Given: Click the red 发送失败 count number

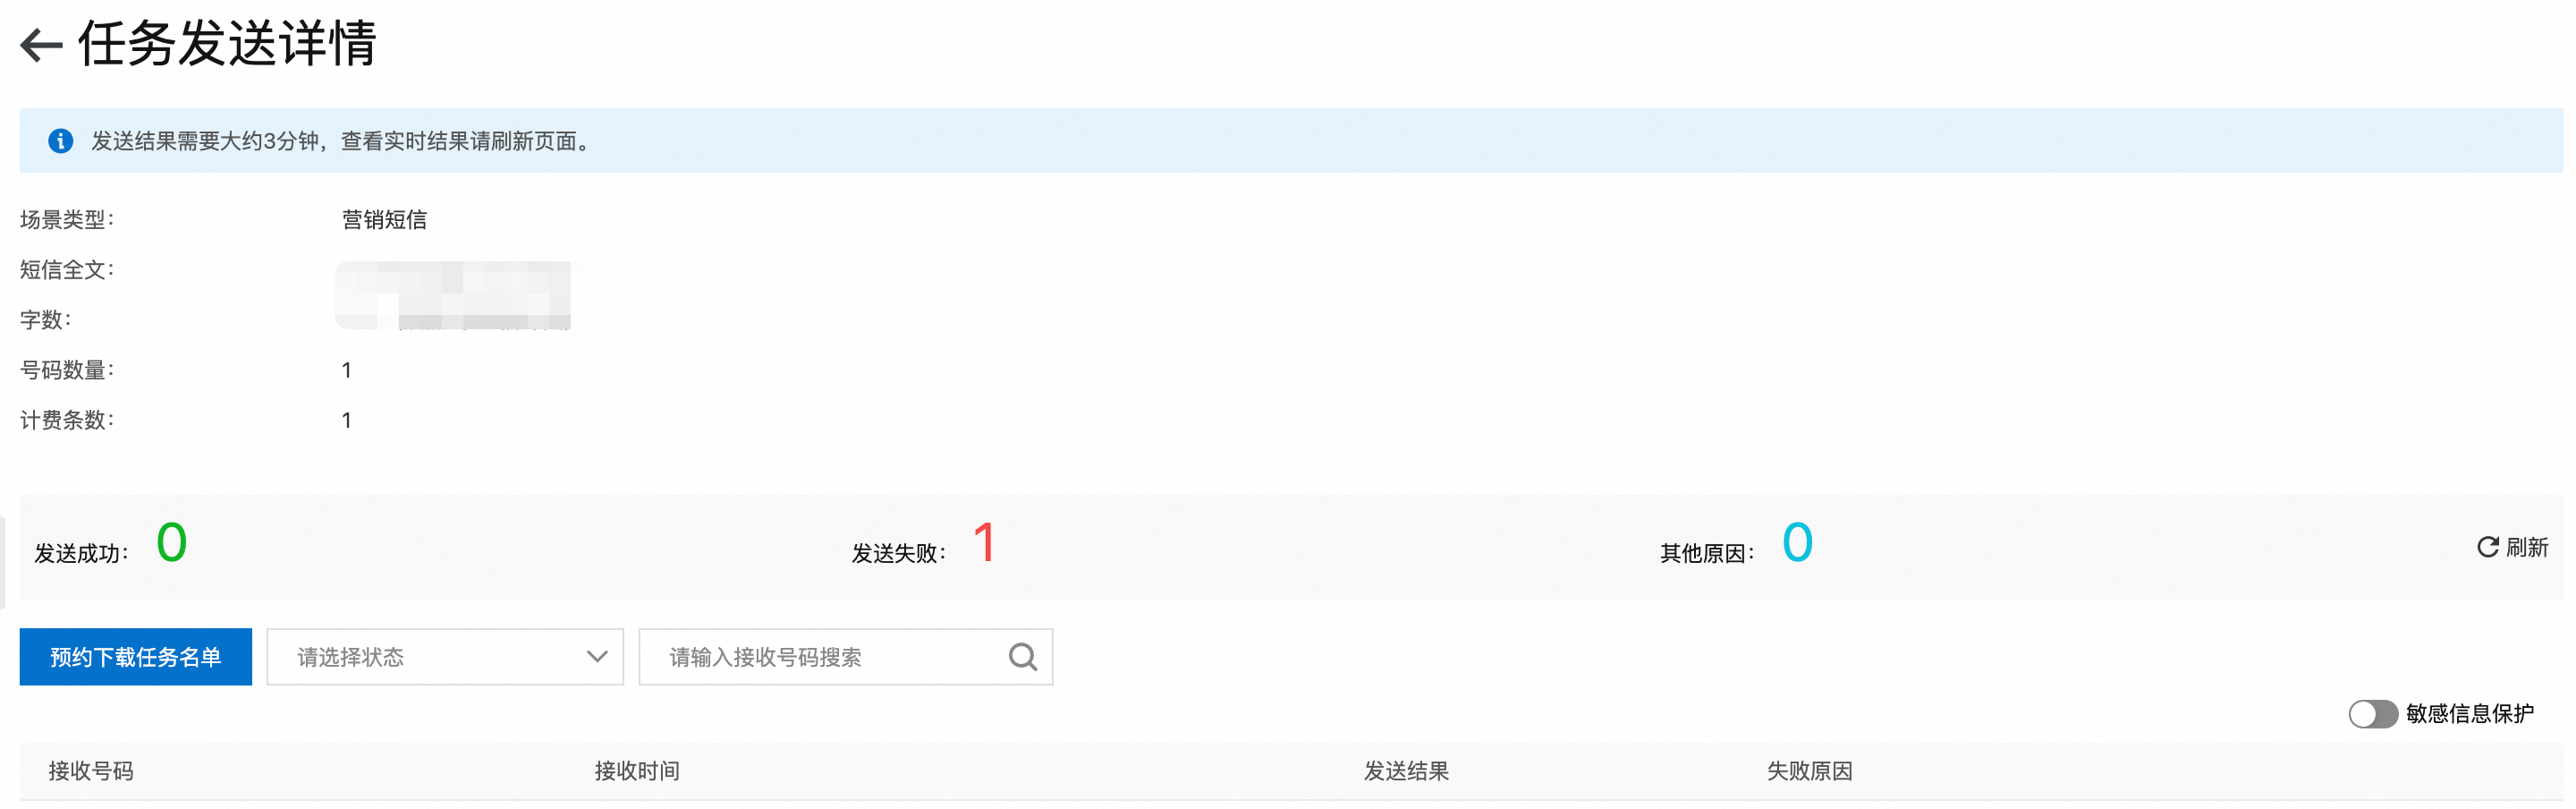Looking at the screenshot, I should 984,543.
